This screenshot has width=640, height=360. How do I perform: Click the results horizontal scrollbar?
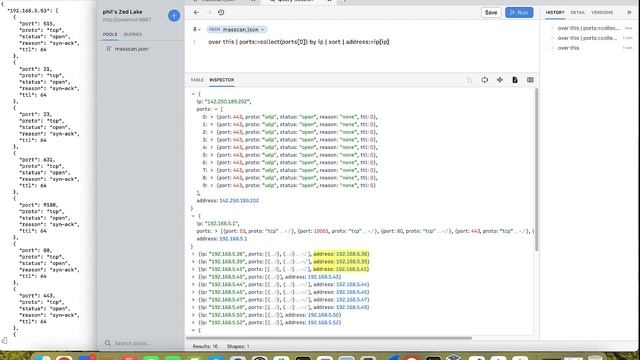pos(329,338)
